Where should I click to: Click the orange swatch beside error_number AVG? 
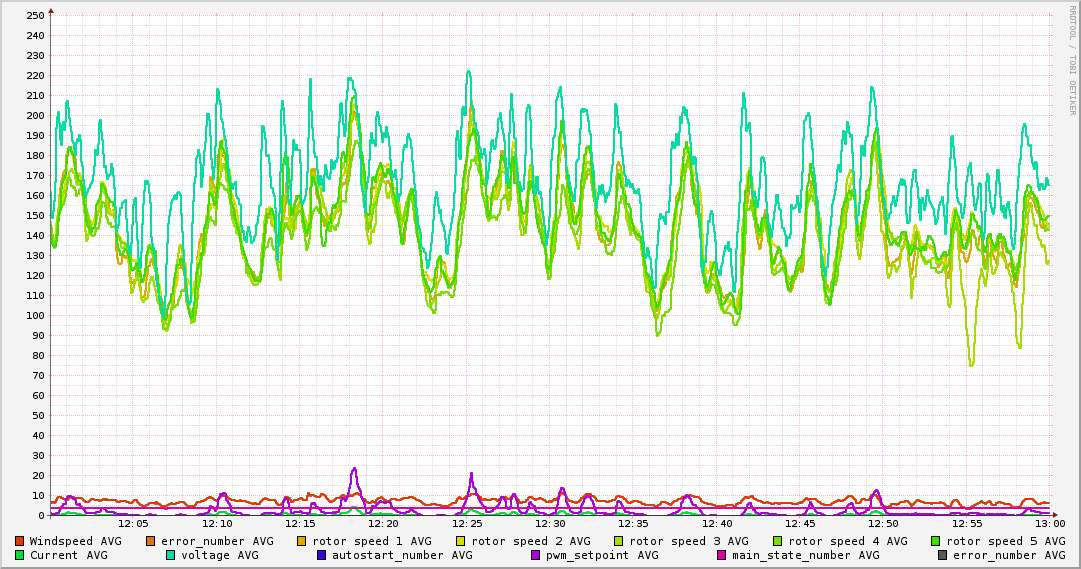[151, 541]
